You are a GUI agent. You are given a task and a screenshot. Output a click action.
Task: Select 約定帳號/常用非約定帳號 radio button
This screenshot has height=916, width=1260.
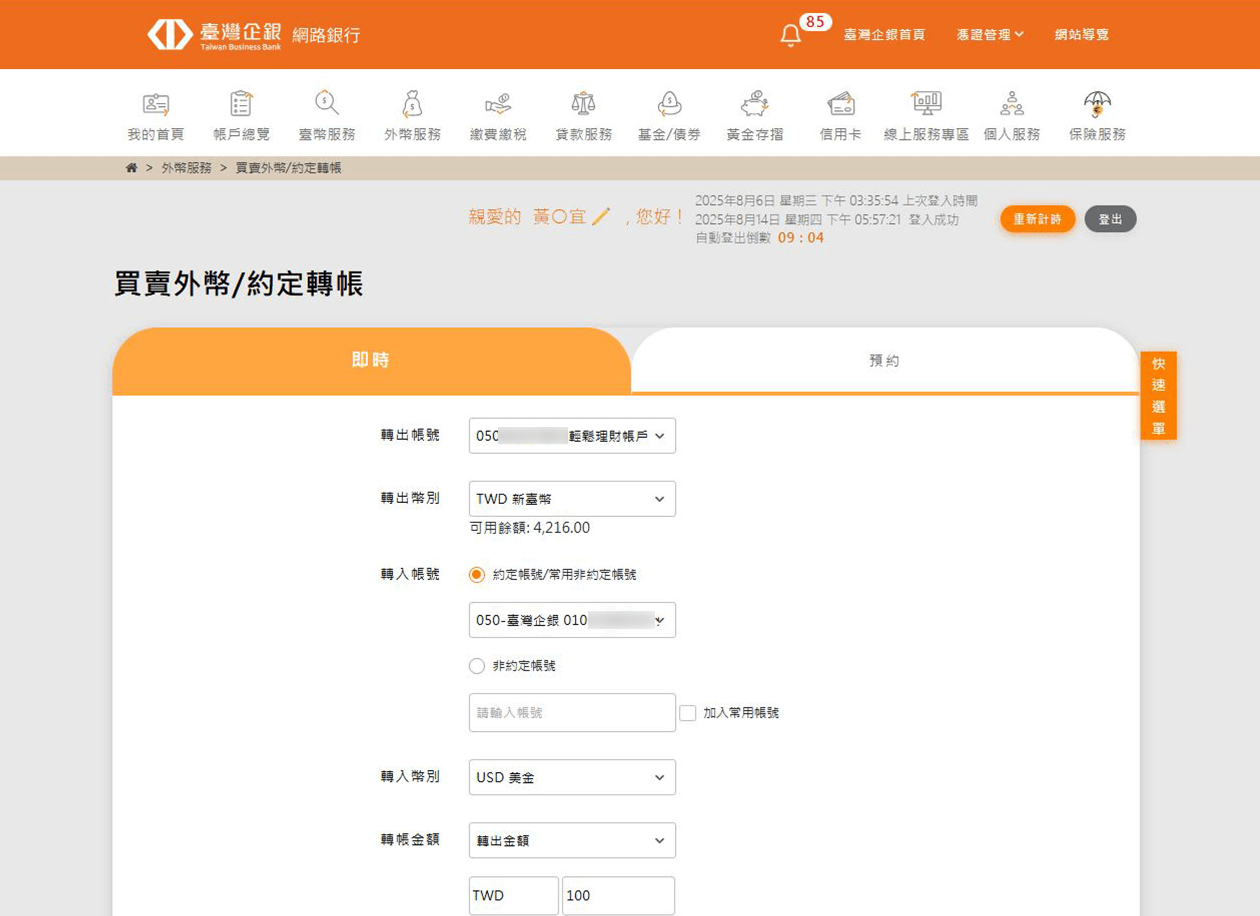477,575
